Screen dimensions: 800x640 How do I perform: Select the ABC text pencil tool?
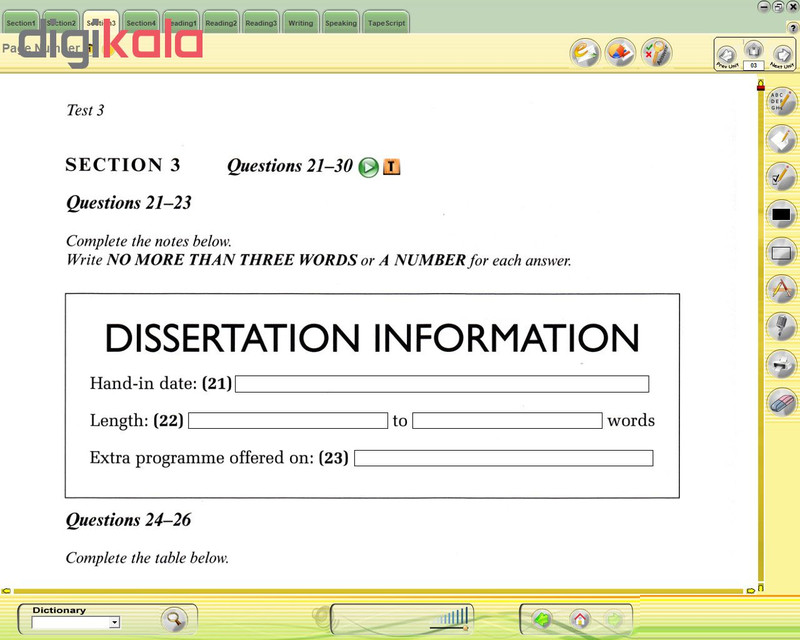click(781, 102)
